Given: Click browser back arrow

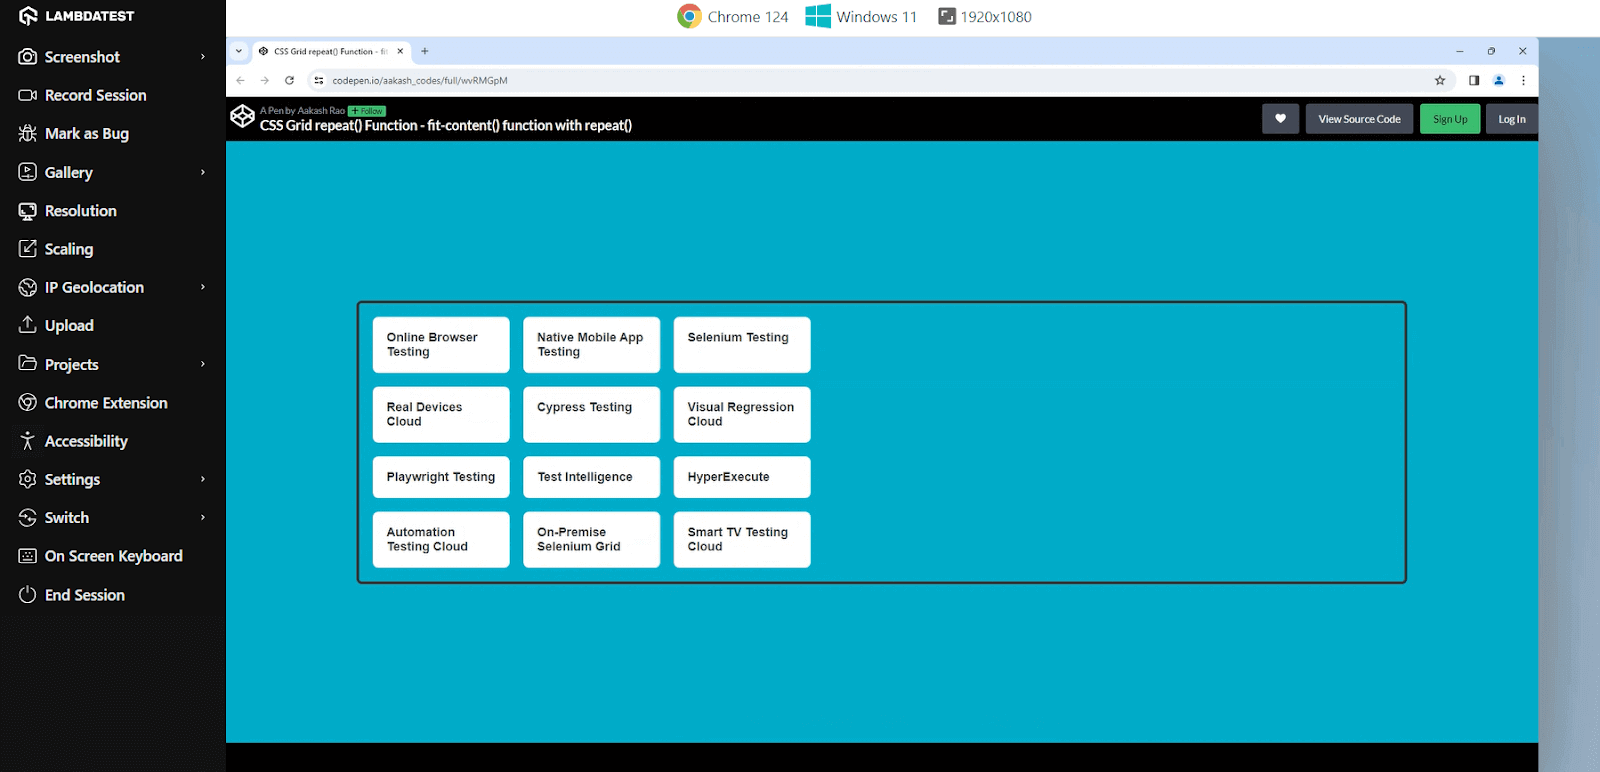Looking at the screenshot, I should tap(240, 80).
